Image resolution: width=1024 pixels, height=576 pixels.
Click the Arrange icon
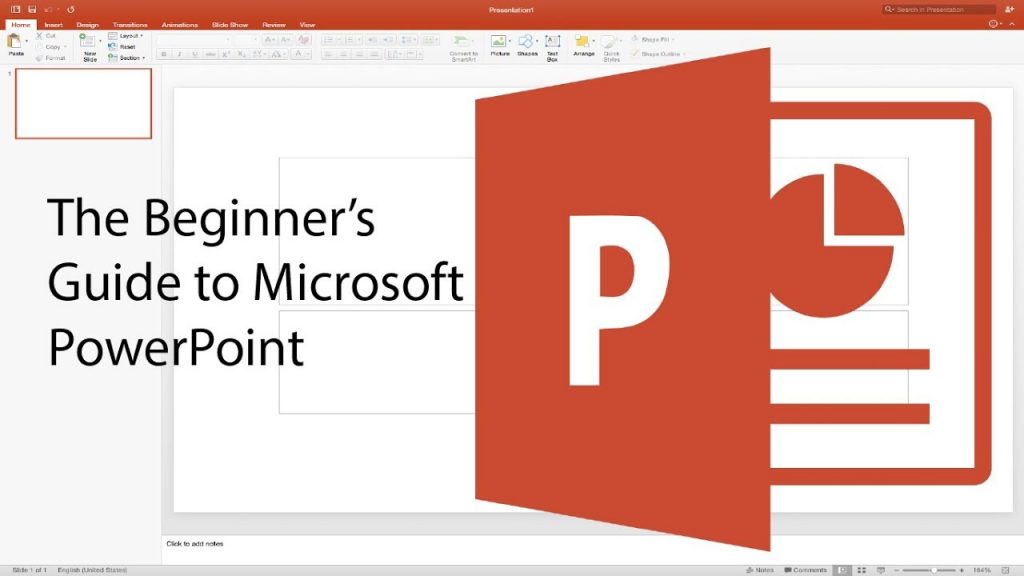(583, 43)
